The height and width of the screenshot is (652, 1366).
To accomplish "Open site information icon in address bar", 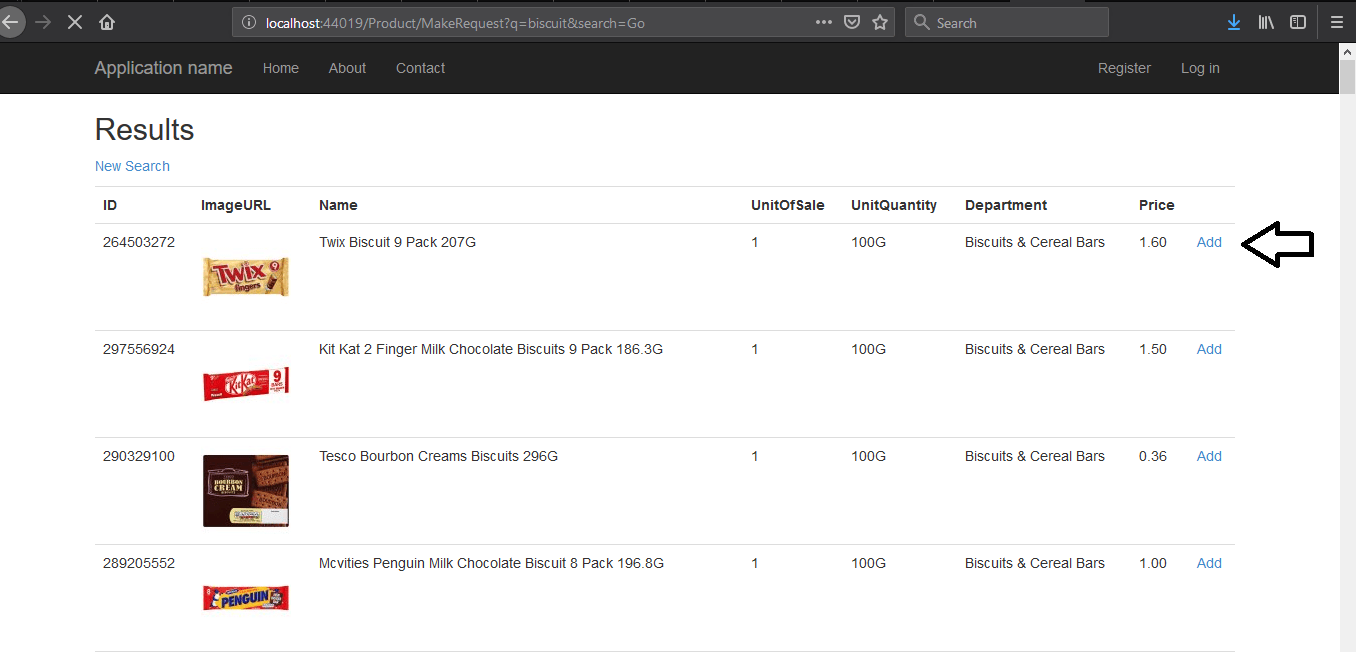I will (x=249, y=22).
